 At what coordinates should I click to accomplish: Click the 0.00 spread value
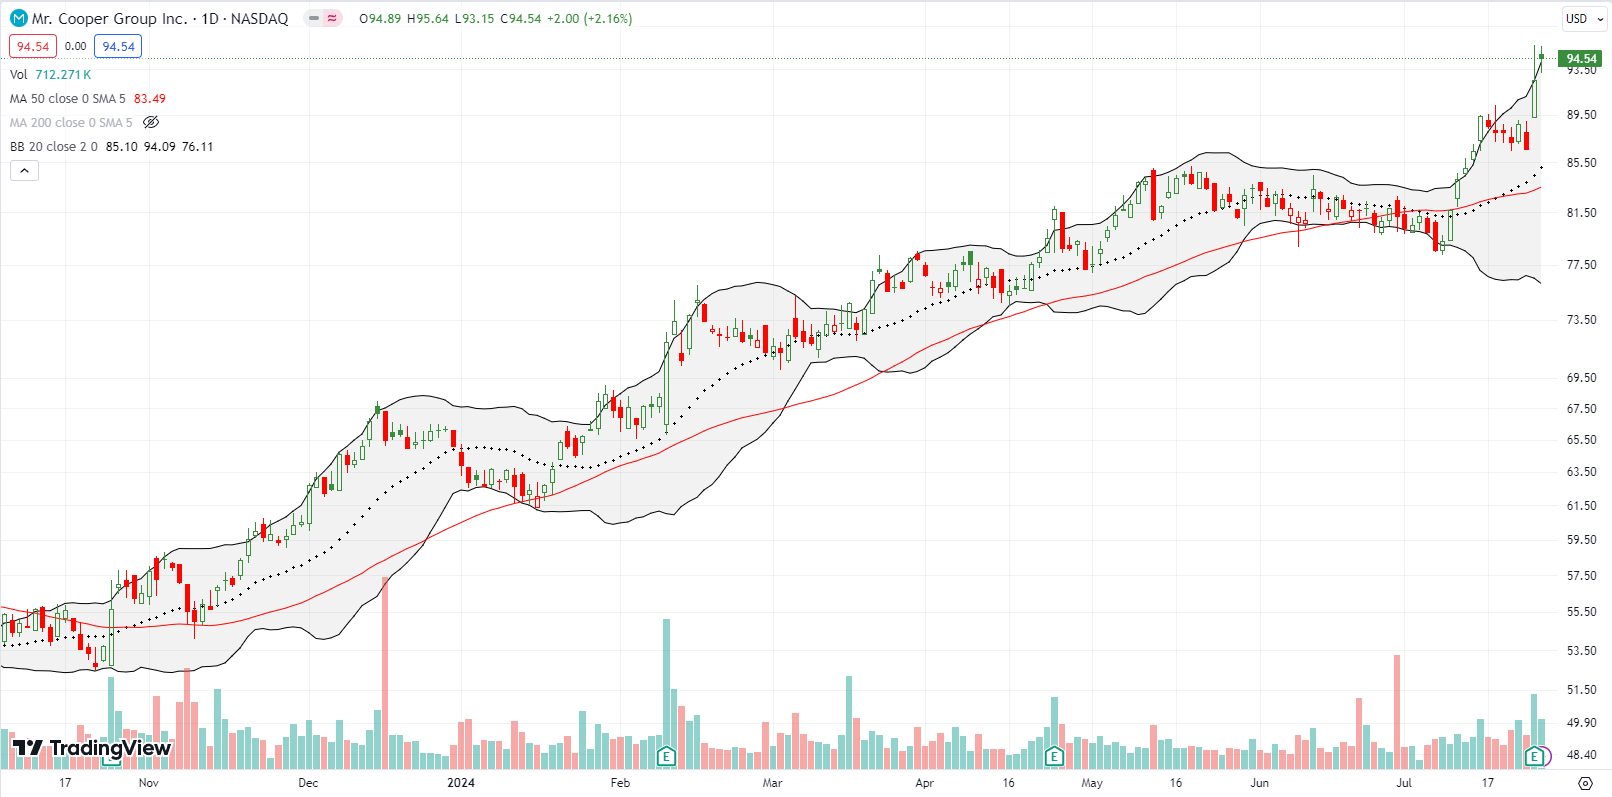[75, 46]
